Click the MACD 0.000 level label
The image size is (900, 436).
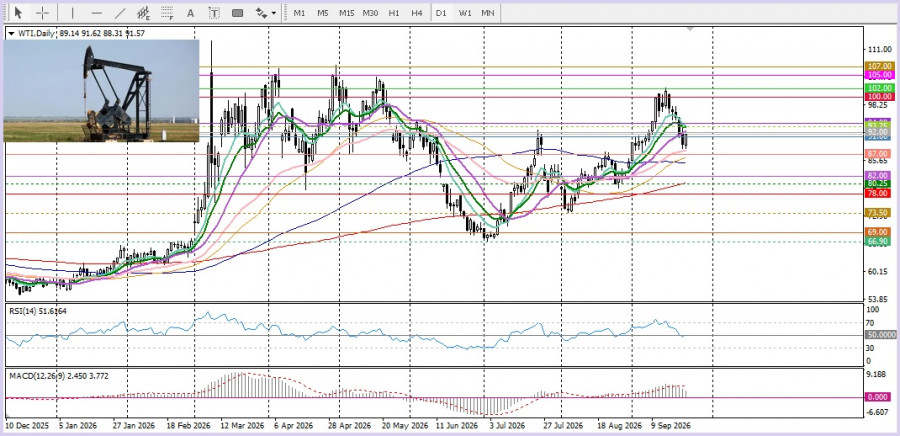tap(879, 396)
